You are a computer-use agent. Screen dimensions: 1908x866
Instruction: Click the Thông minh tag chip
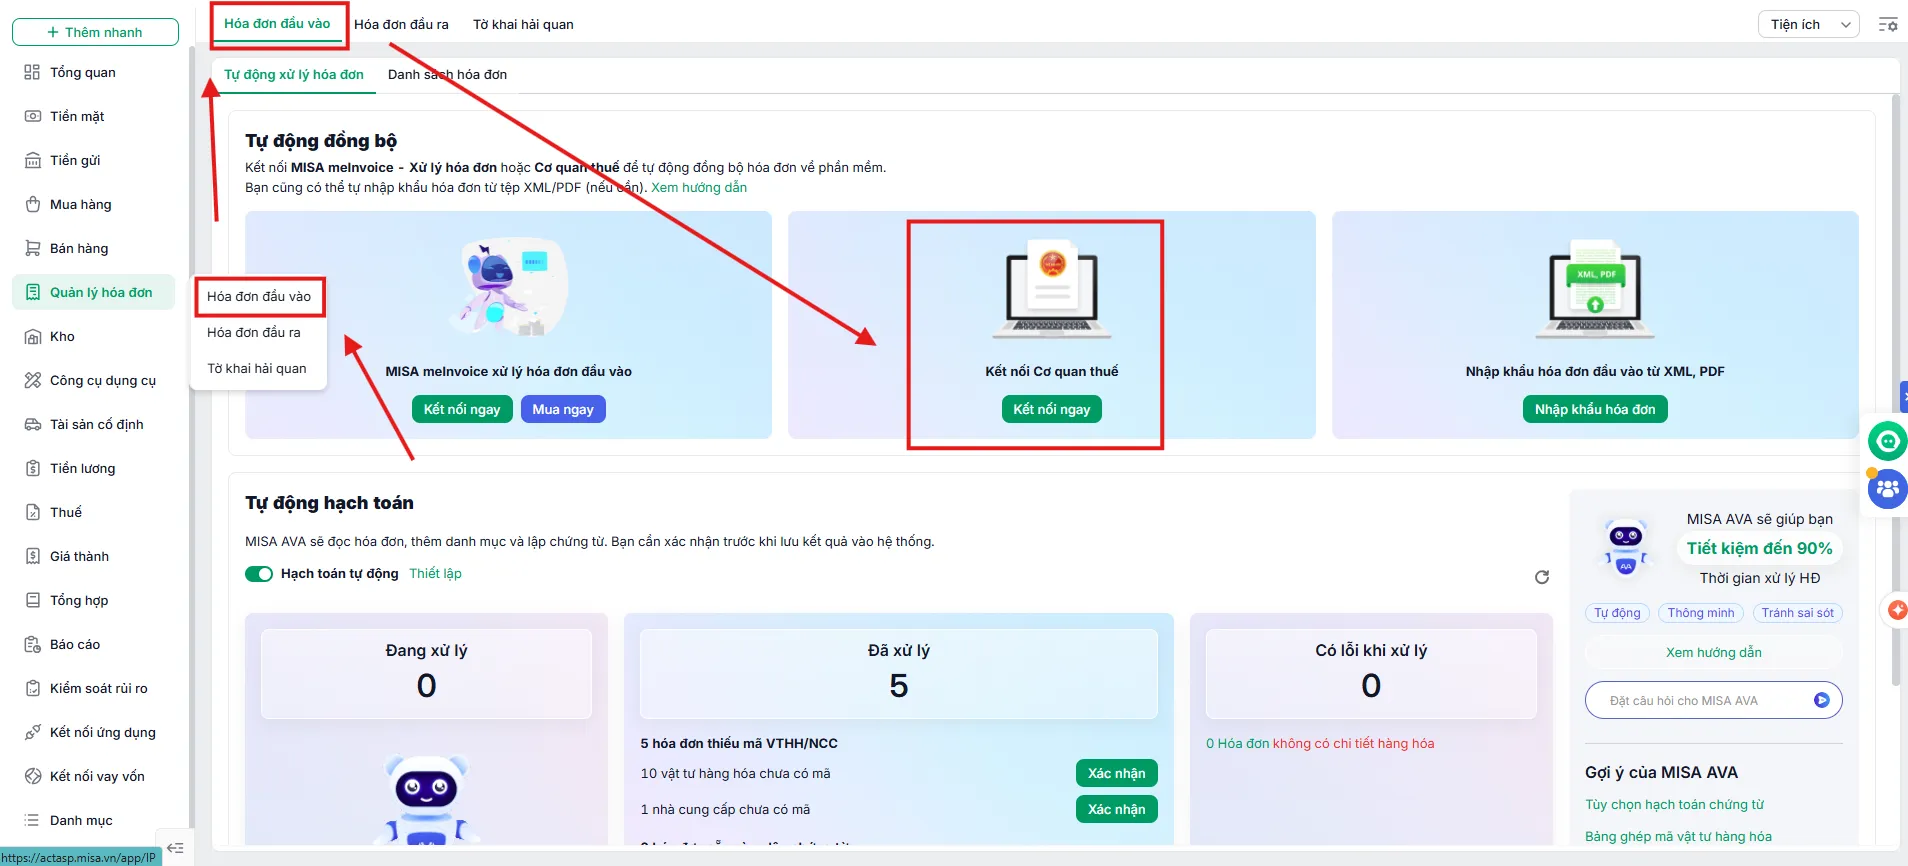click(x=1701, y=613)
